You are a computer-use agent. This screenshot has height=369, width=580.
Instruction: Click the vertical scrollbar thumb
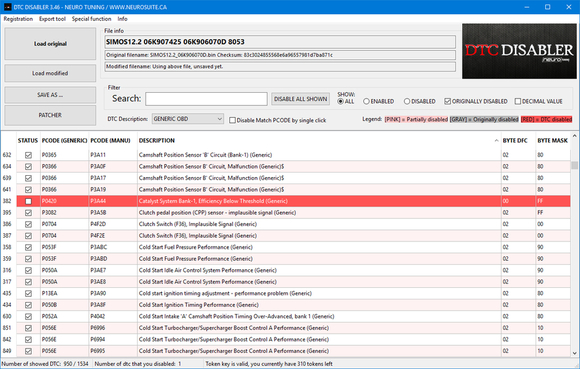click(x=574, y=165)
